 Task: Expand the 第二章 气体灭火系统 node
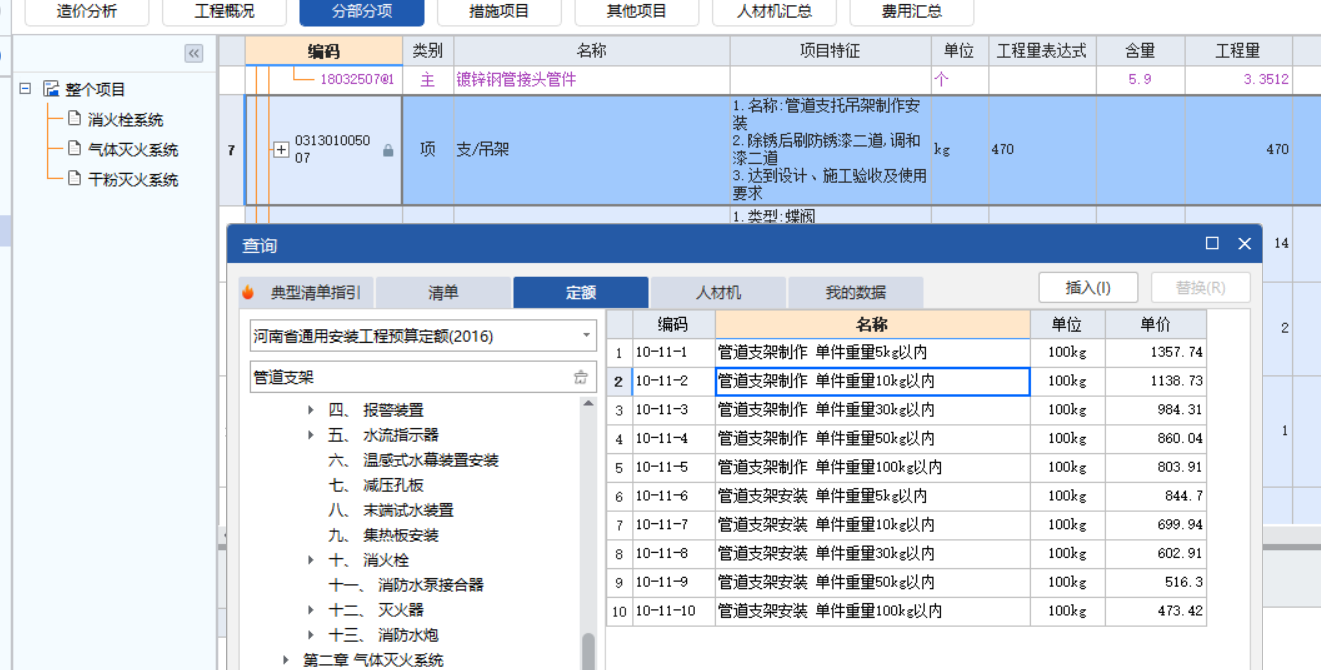click(285, 658)
